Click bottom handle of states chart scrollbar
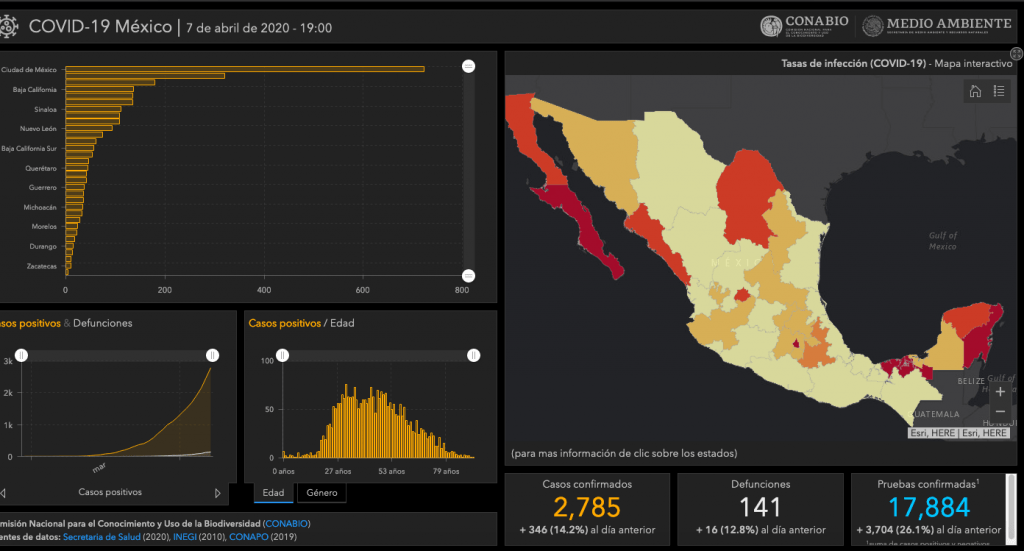1024x551 pixels. pyautogui.click(x=469, y=276)
